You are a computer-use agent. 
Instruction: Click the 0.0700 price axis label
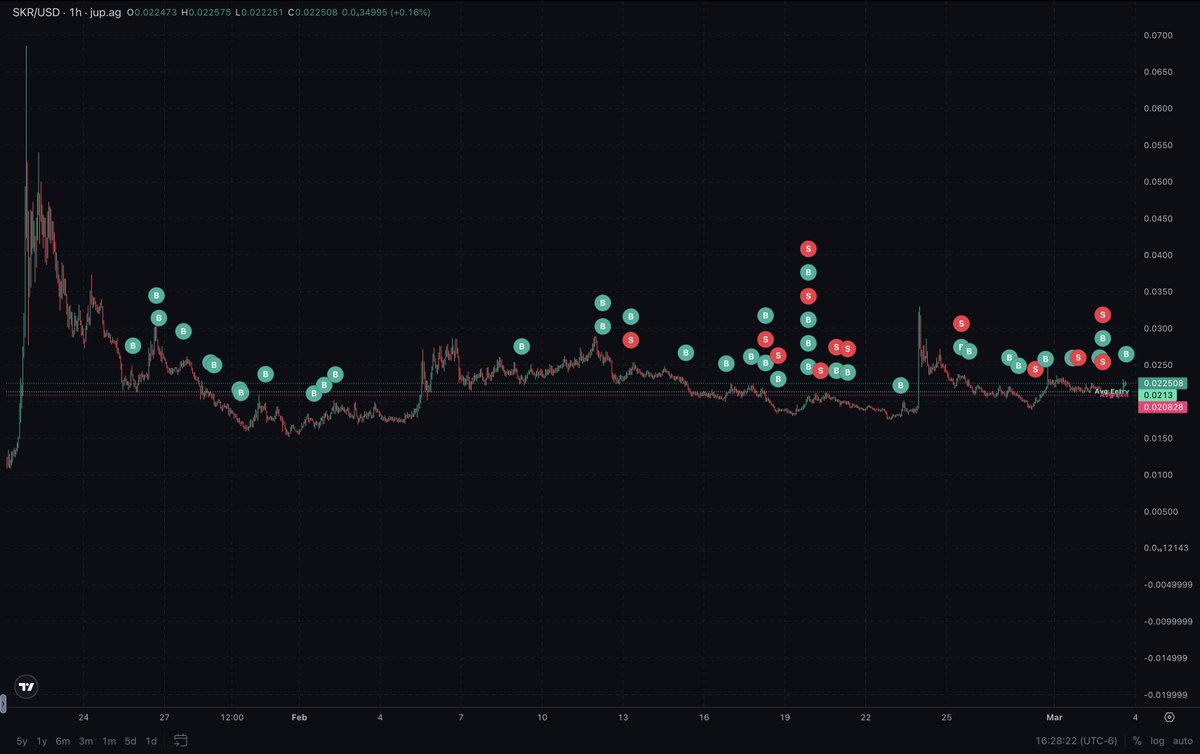1156,35
